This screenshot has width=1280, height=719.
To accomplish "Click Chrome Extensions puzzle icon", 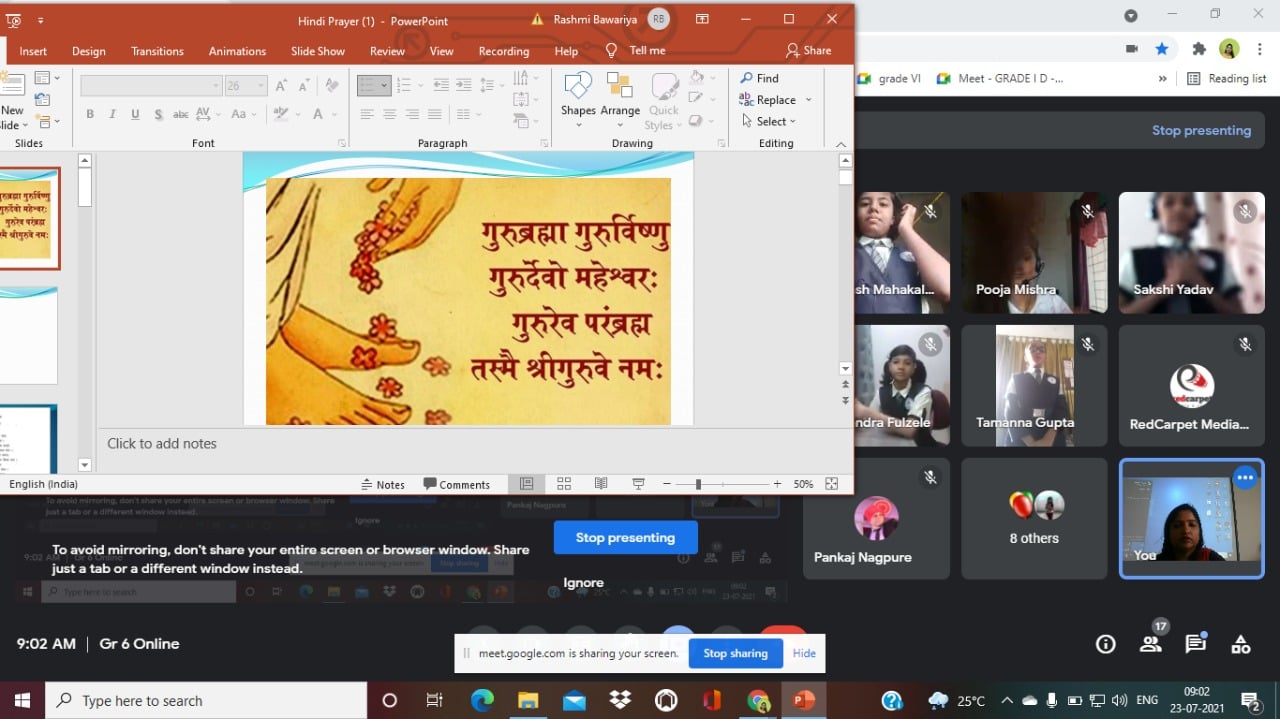I will 1199,48.
